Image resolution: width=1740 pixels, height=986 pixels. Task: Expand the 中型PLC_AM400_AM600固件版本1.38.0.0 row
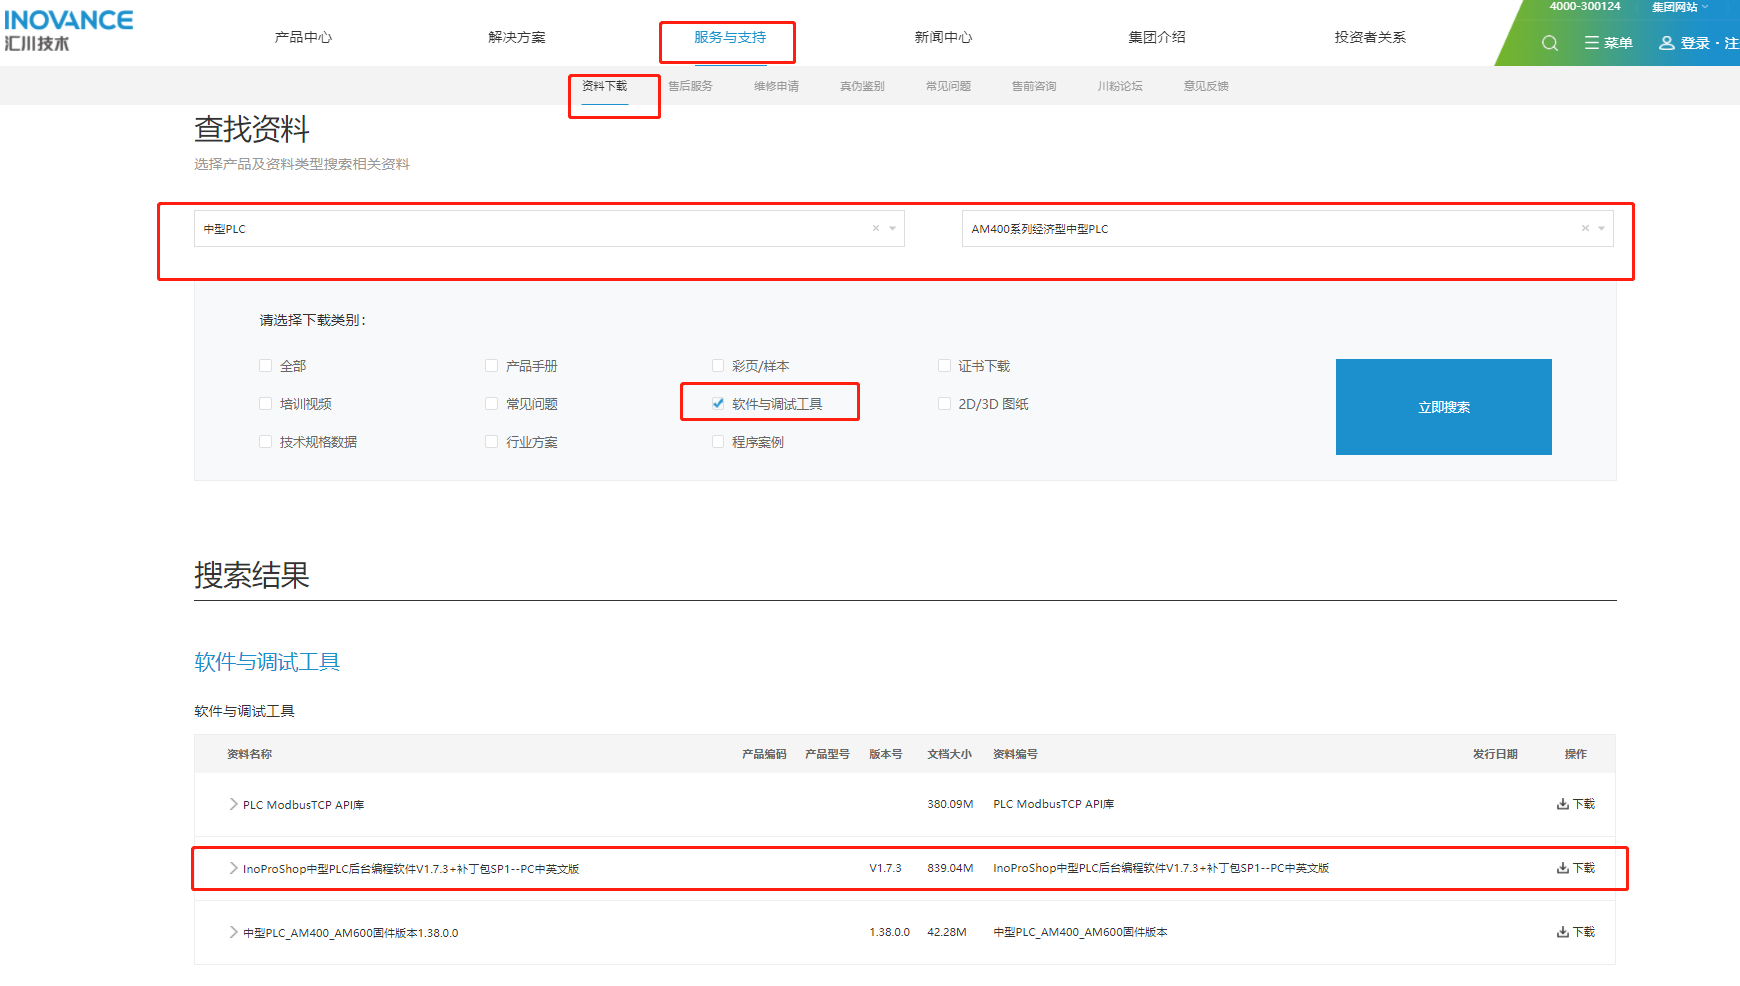233,932
